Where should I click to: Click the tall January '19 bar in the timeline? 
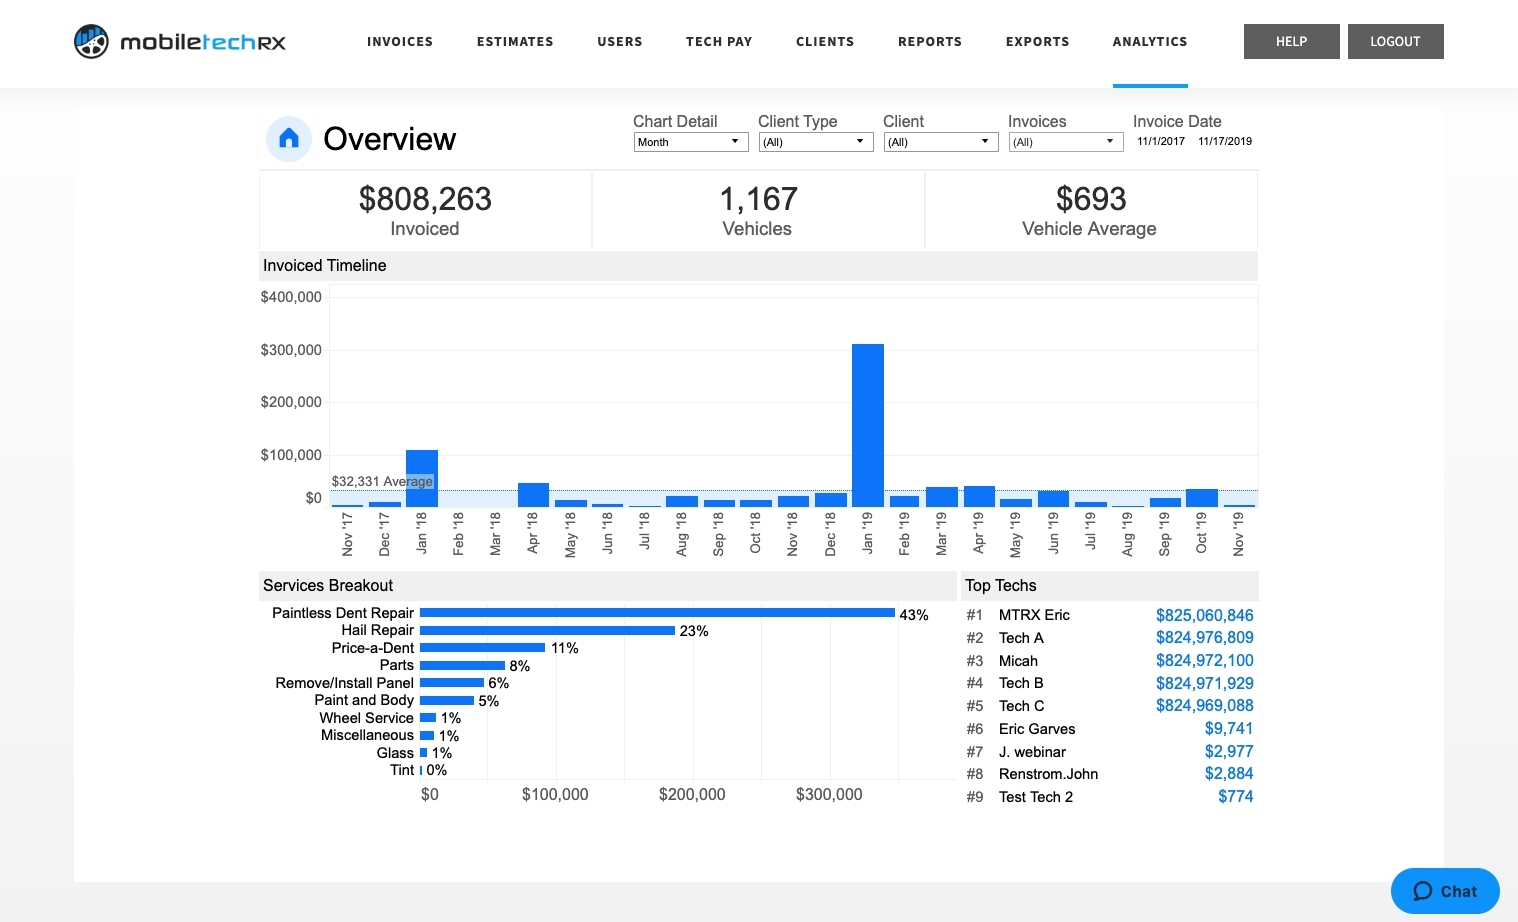click(867, 420)
